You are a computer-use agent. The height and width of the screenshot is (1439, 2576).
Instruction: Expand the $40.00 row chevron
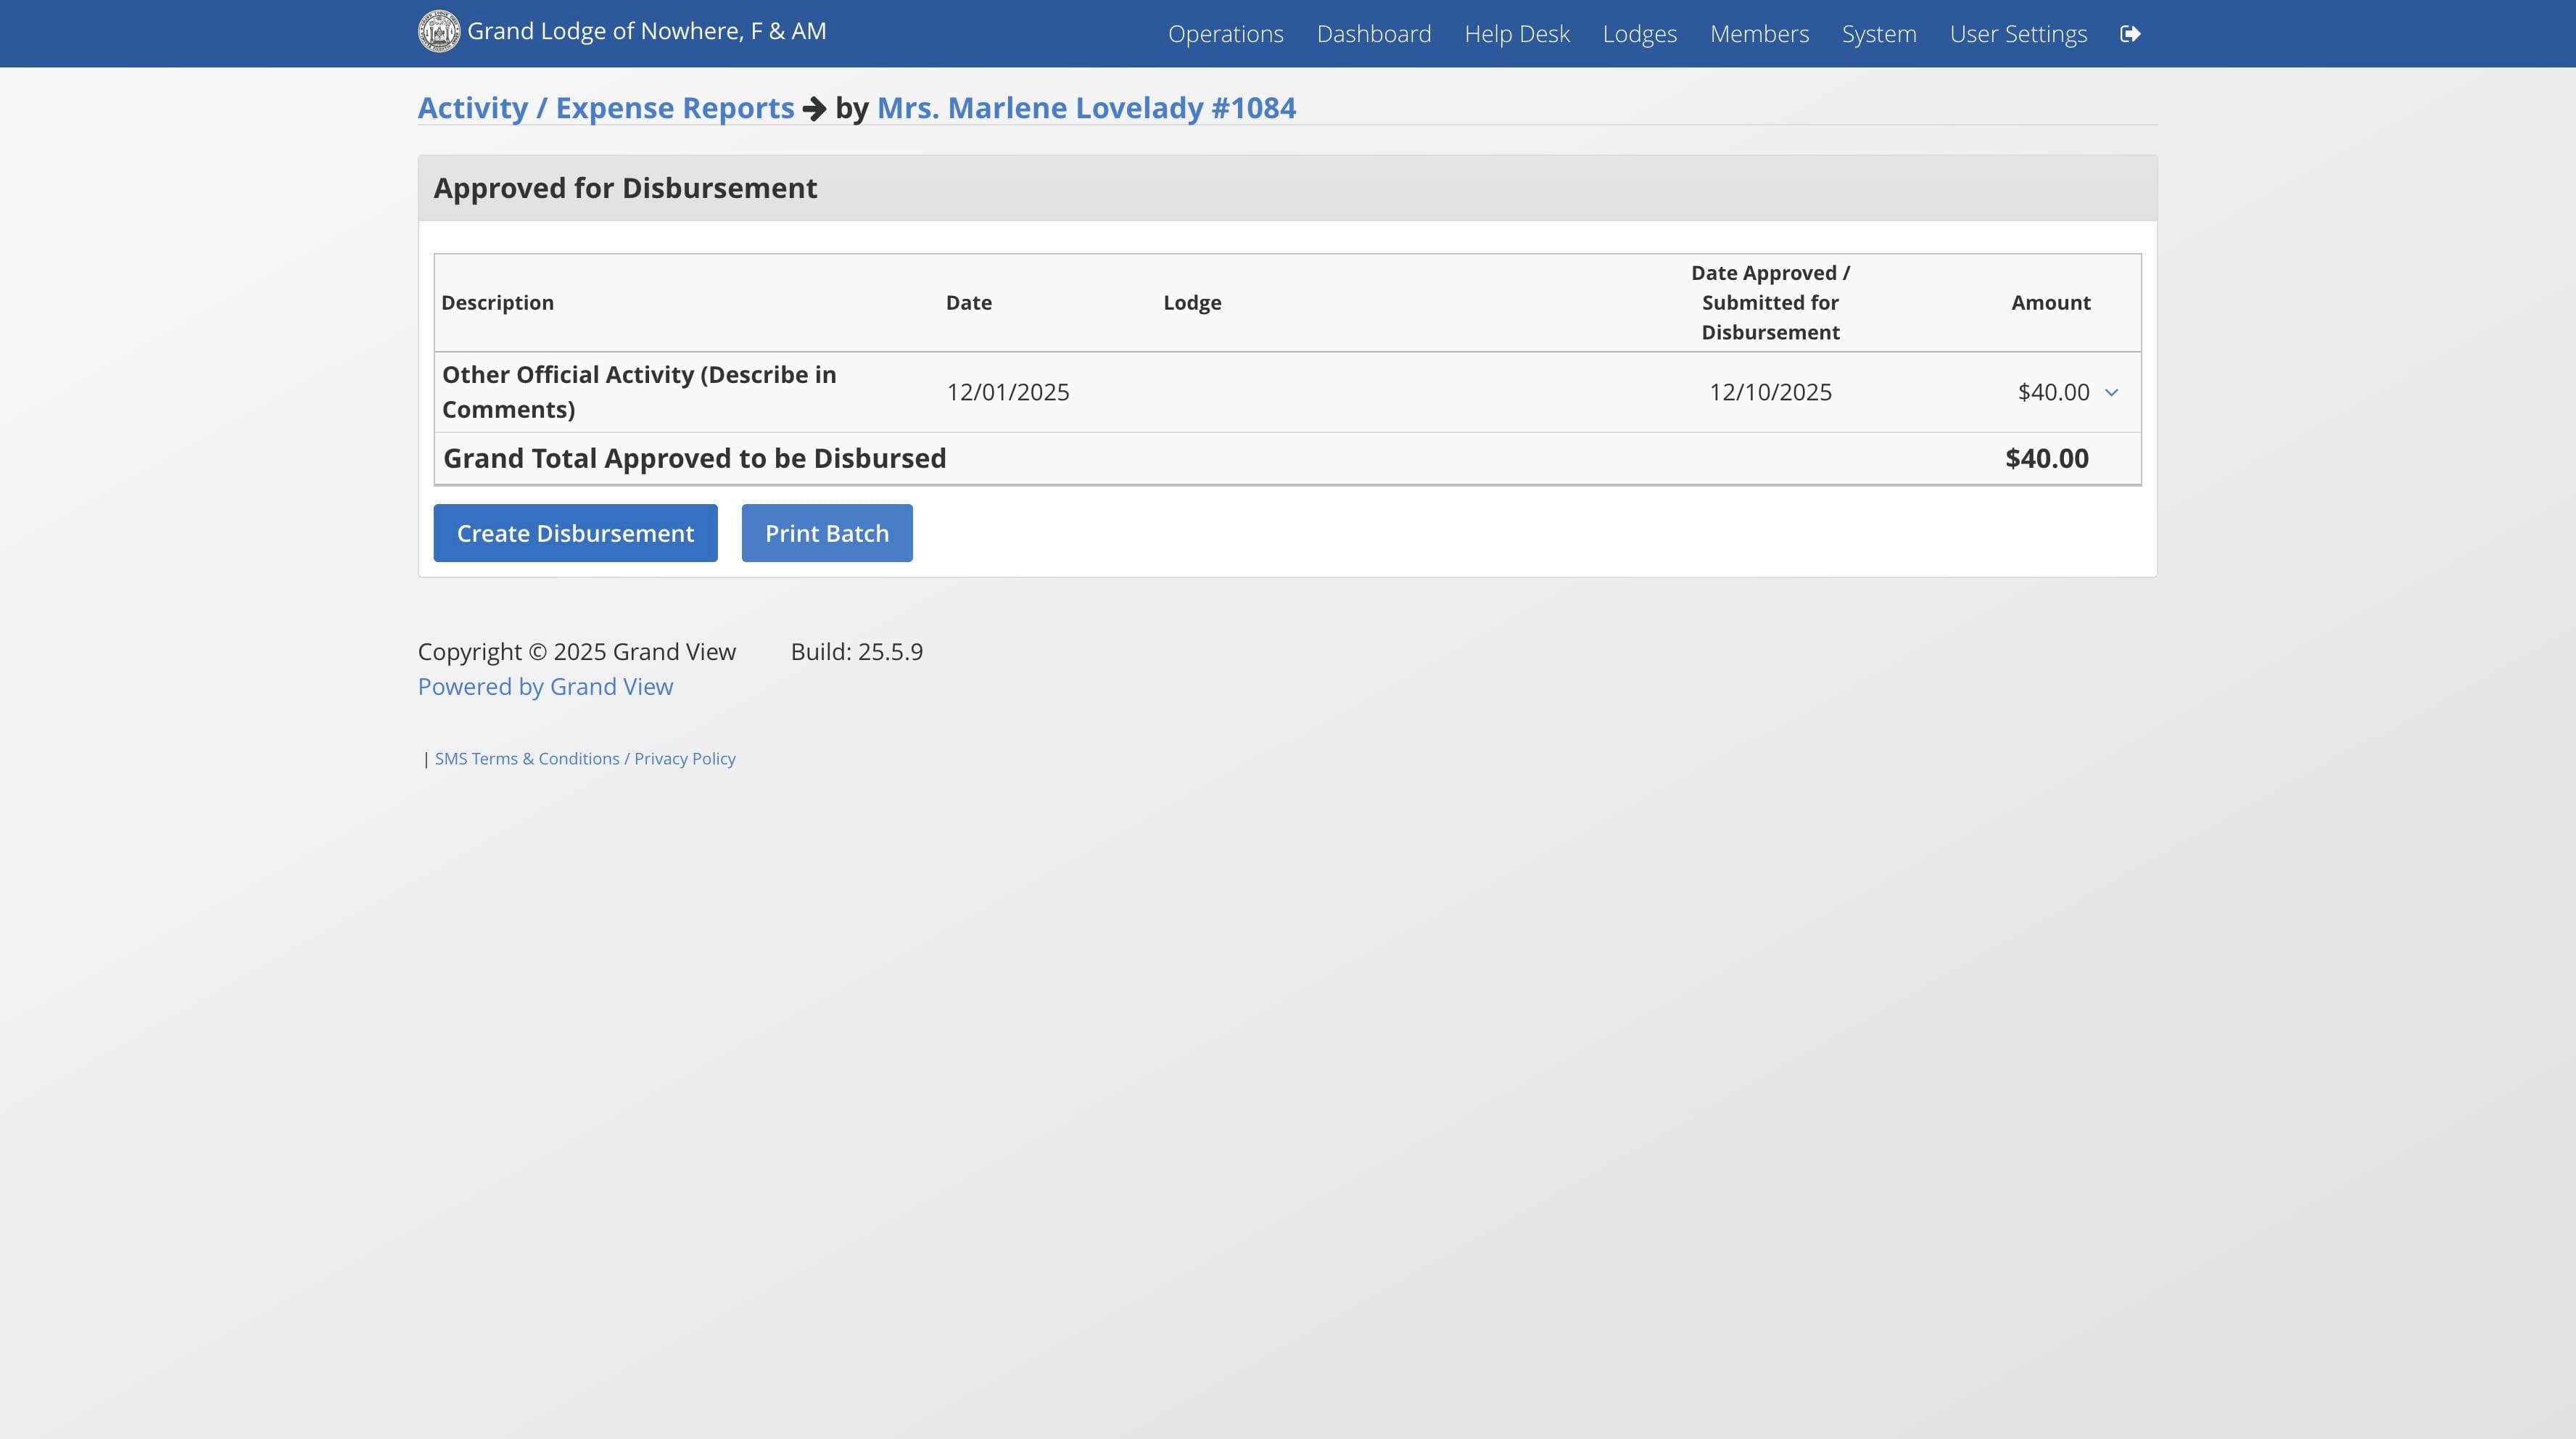coord(2111,393)
